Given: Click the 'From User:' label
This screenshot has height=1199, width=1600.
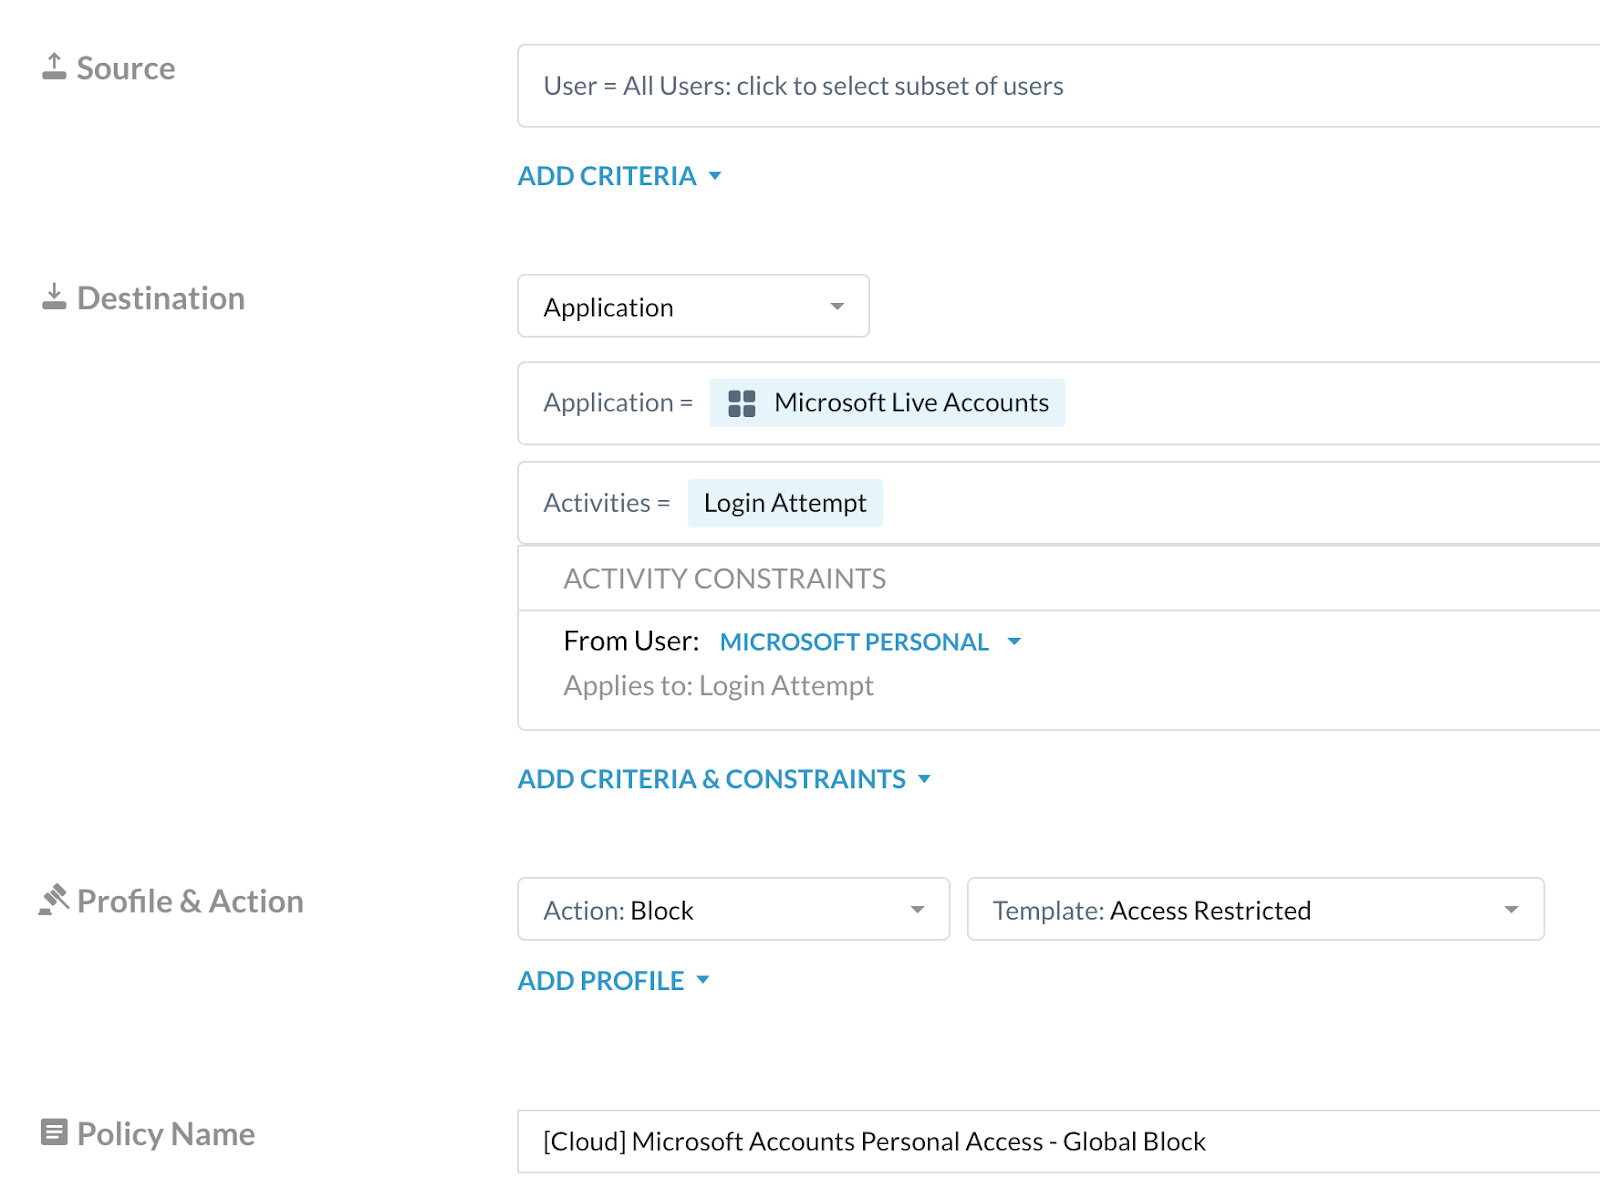Looking at the screenshot, I should pyautogui.click(x=631, y=641).
